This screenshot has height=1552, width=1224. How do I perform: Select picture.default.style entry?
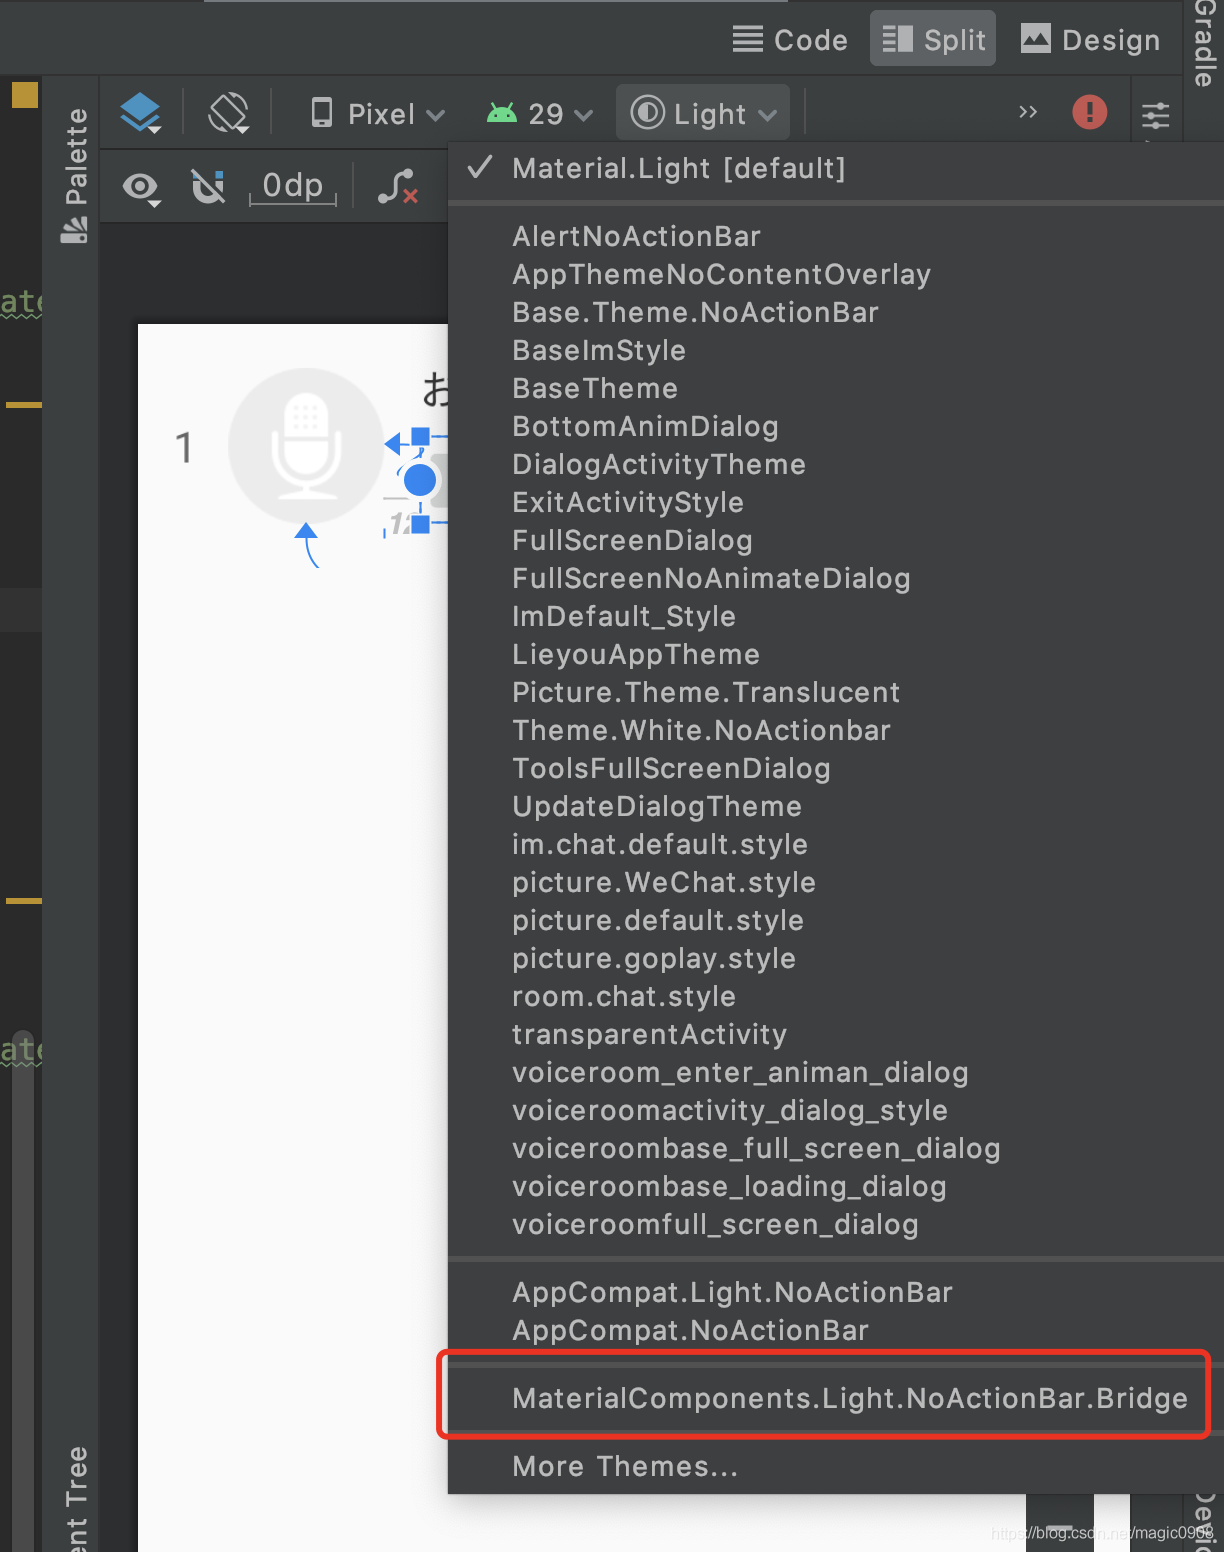(x=836, y=920)
